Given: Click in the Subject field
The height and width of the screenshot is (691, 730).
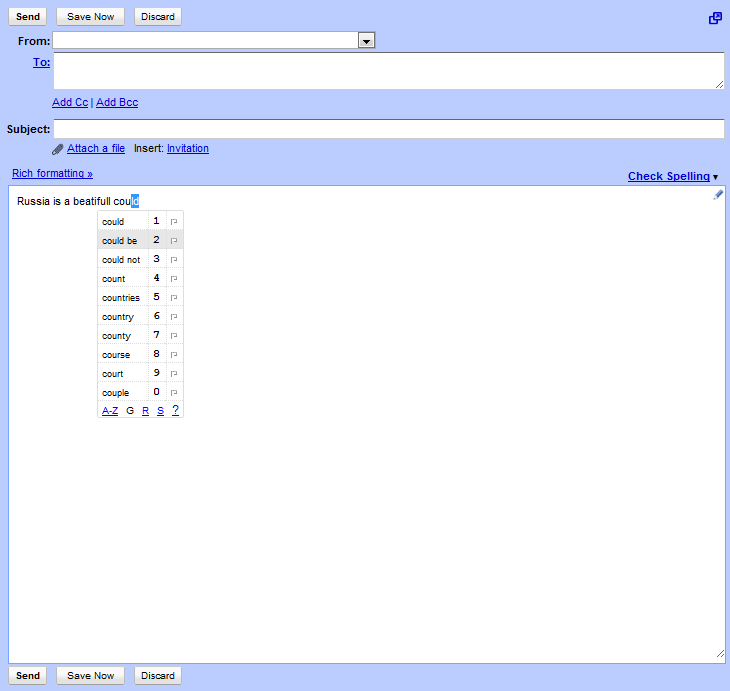Looking at the screenshot, I should [x=388, y=129].
